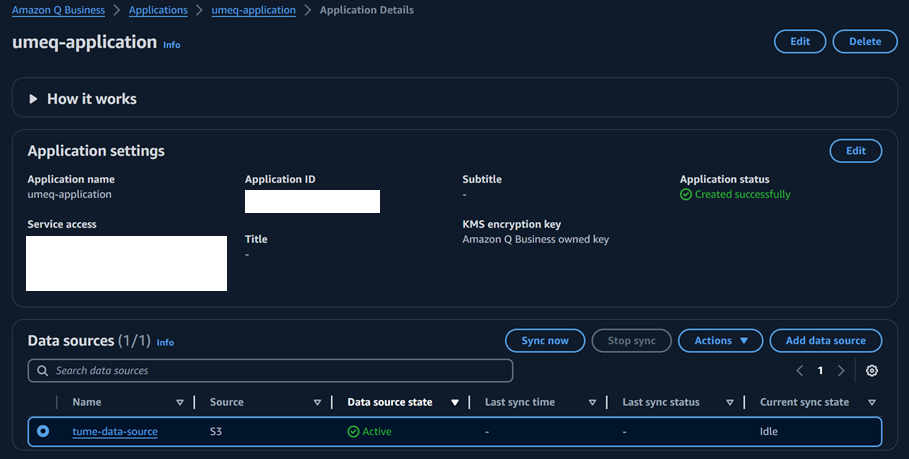Go to next data sources page
The height and width of the screenshot is (459, 909).
click(x=841, y=371)
